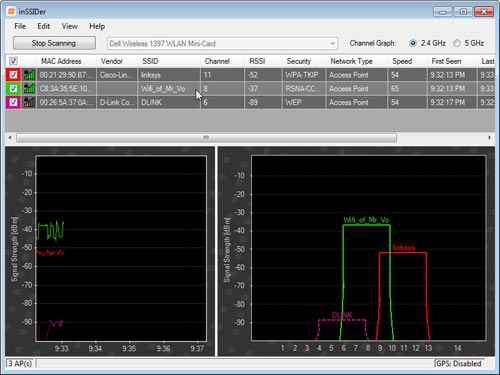The width and height of the screenshot is (500, 375).
Task: Click the 3 AP(s) status bar entry
Action: point(20,363)
